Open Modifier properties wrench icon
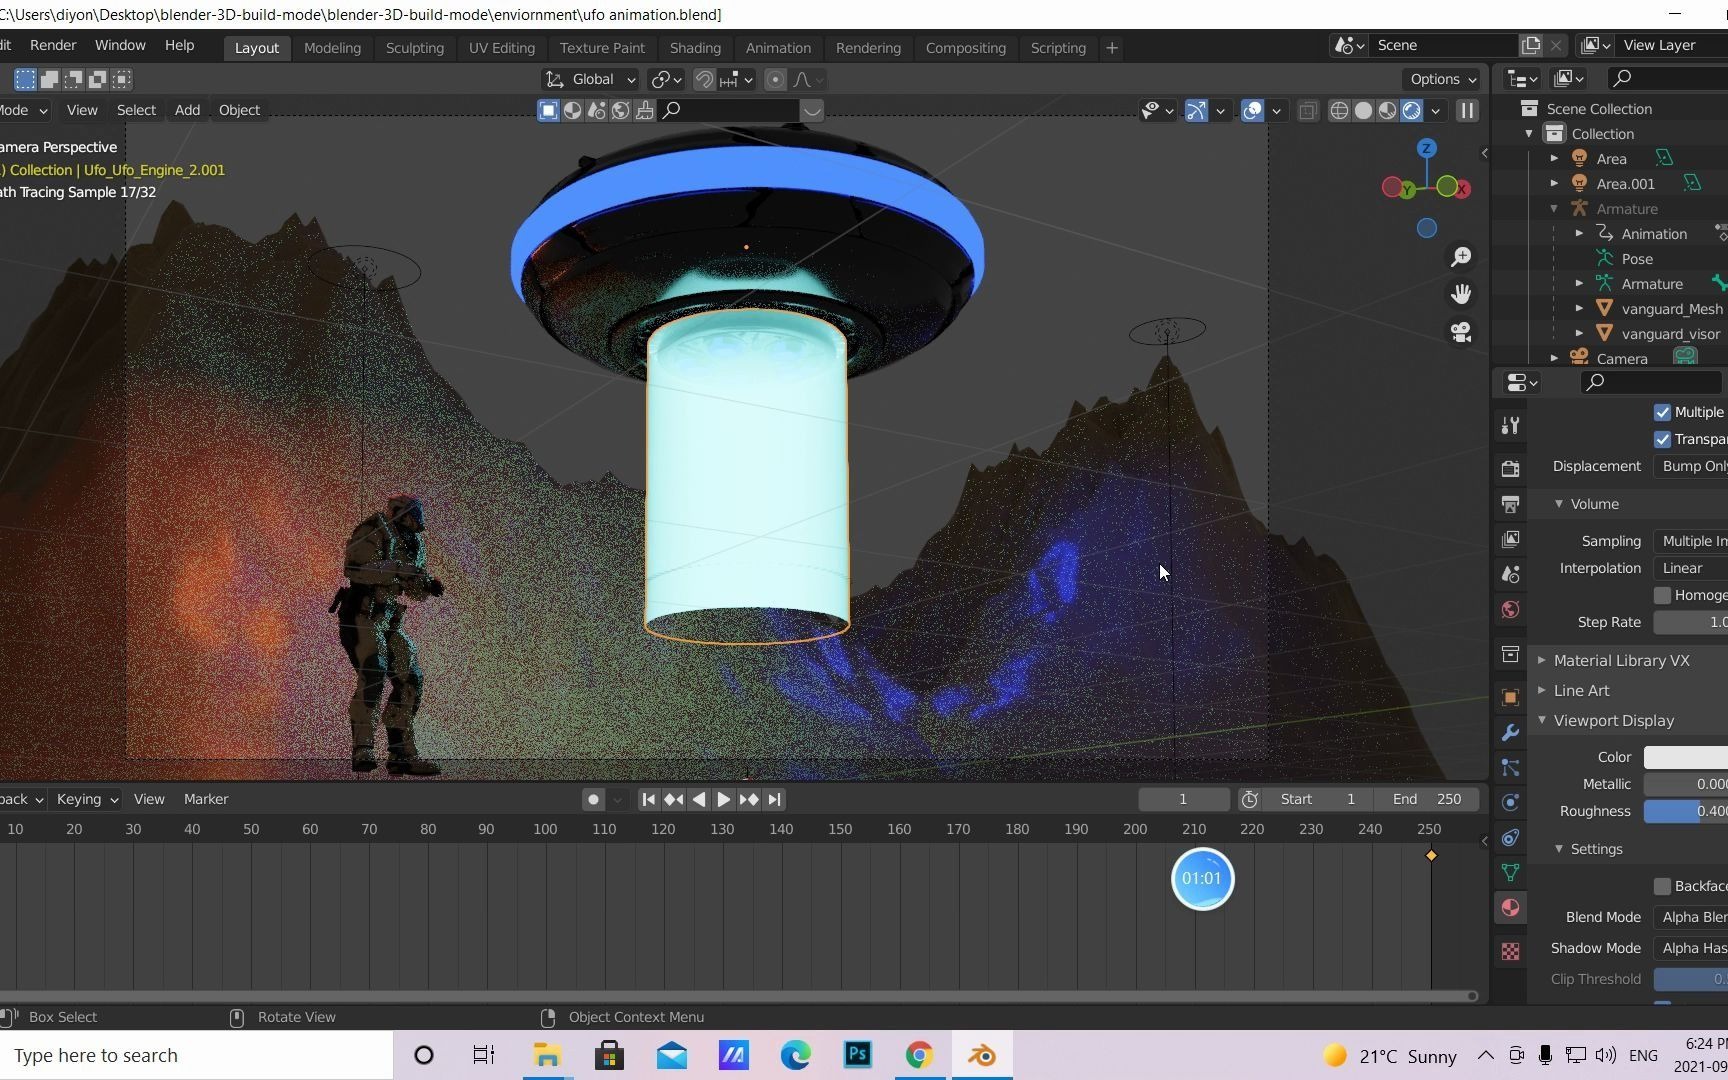 click(x=1510, y=733)
